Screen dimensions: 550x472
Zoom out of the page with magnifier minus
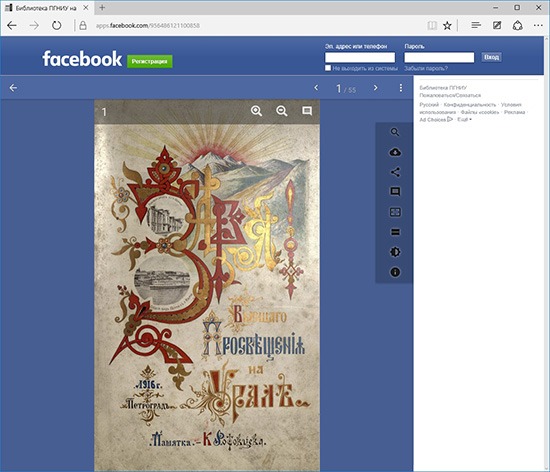[x=282, y=111]
